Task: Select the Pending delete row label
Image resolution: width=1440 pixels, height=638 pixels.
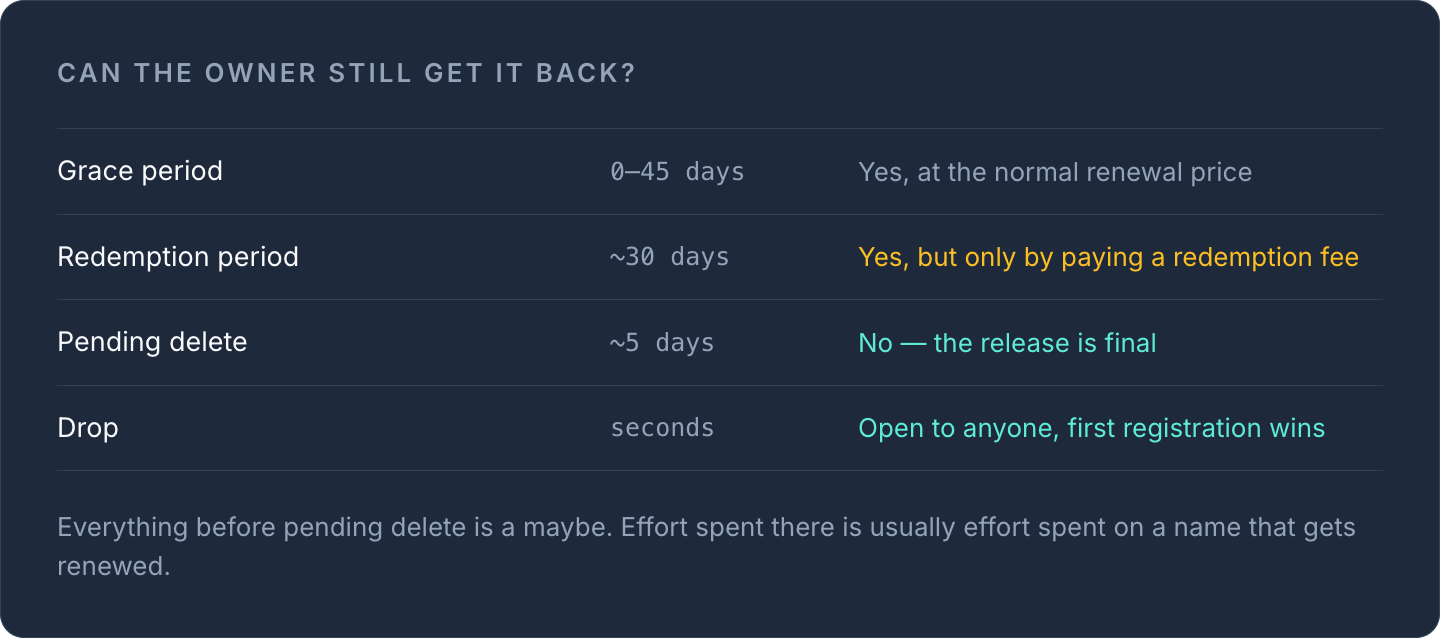Action: point(152,342)
